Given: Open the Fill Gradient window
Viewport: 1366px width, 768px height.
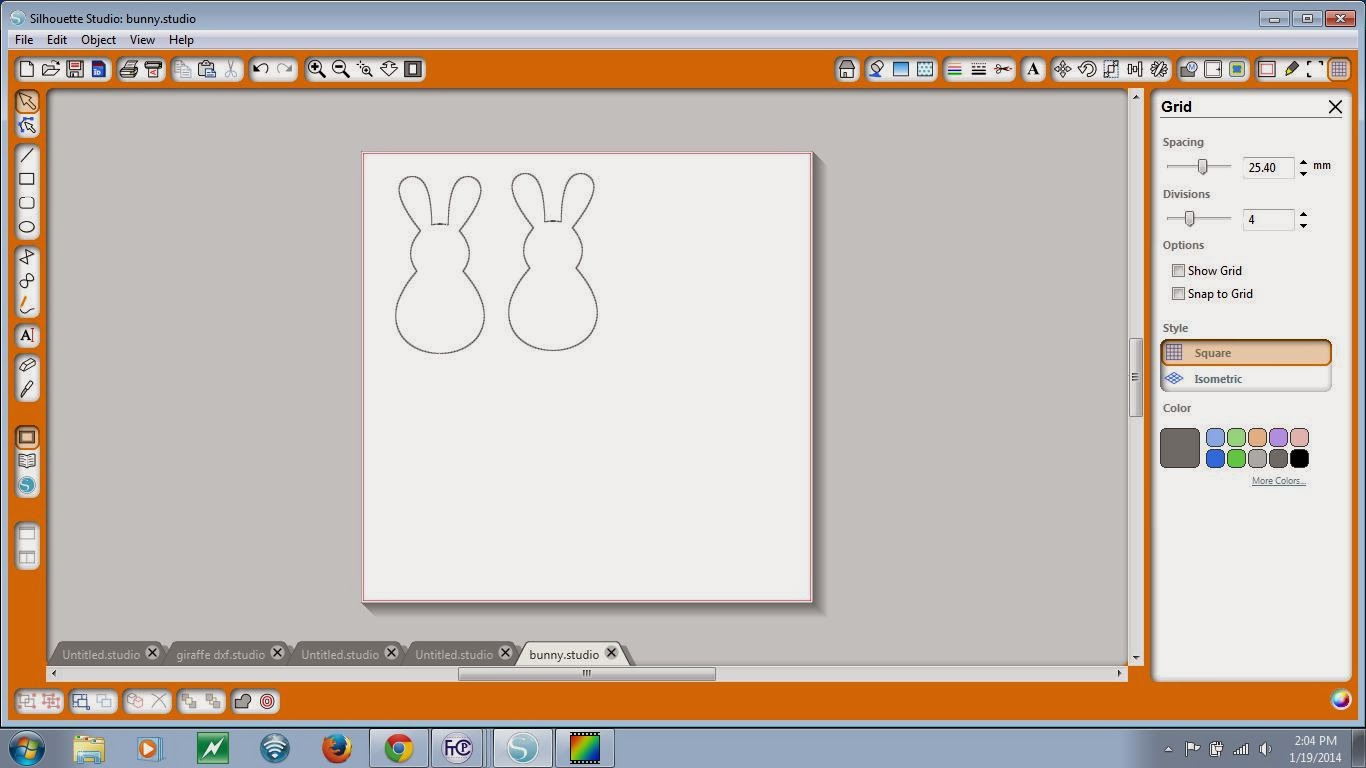Looking at the screenshot, I should (x=901, y=69).
